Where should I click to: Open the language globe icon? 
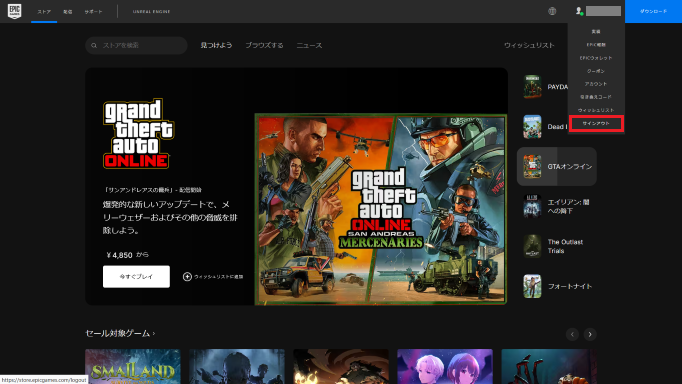tap(552, 11)
